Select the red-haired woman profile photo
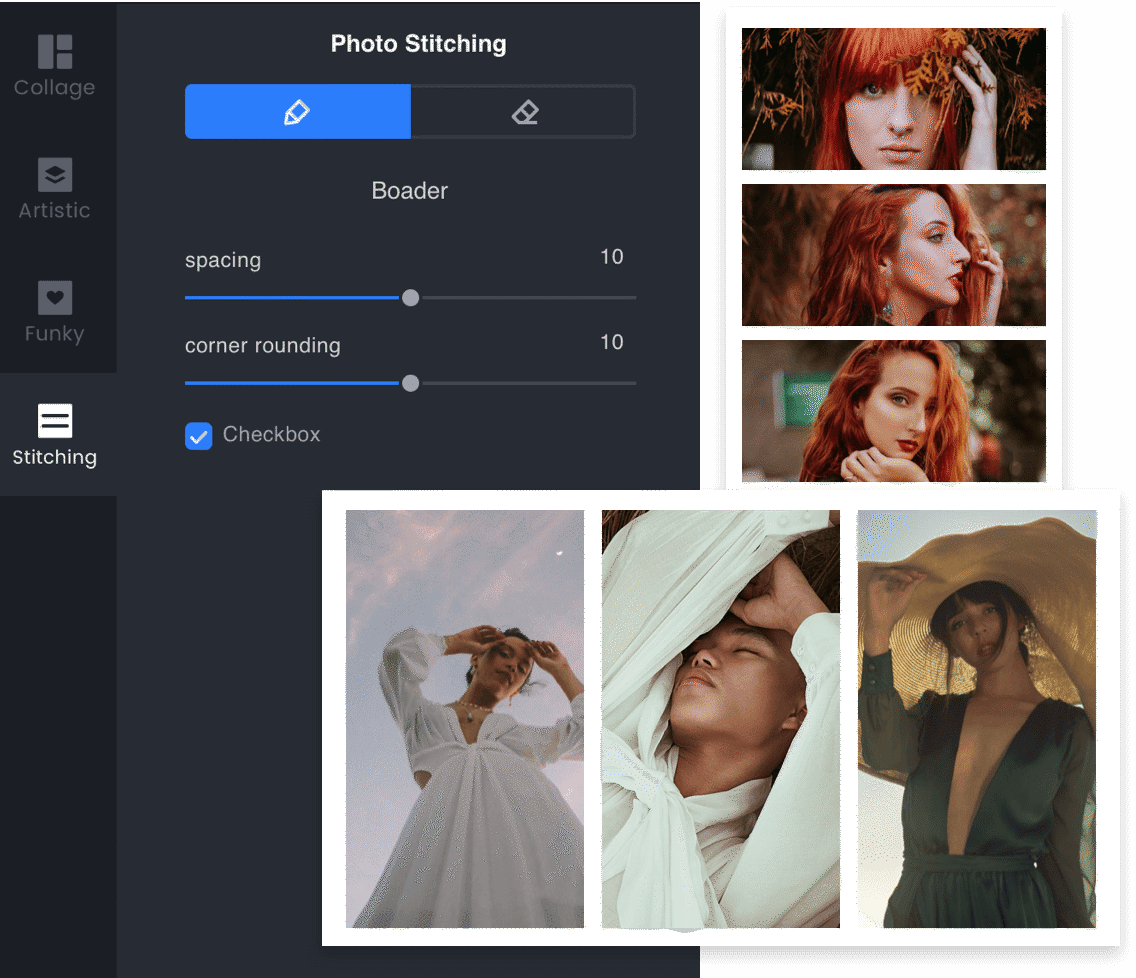 [893, 255]
